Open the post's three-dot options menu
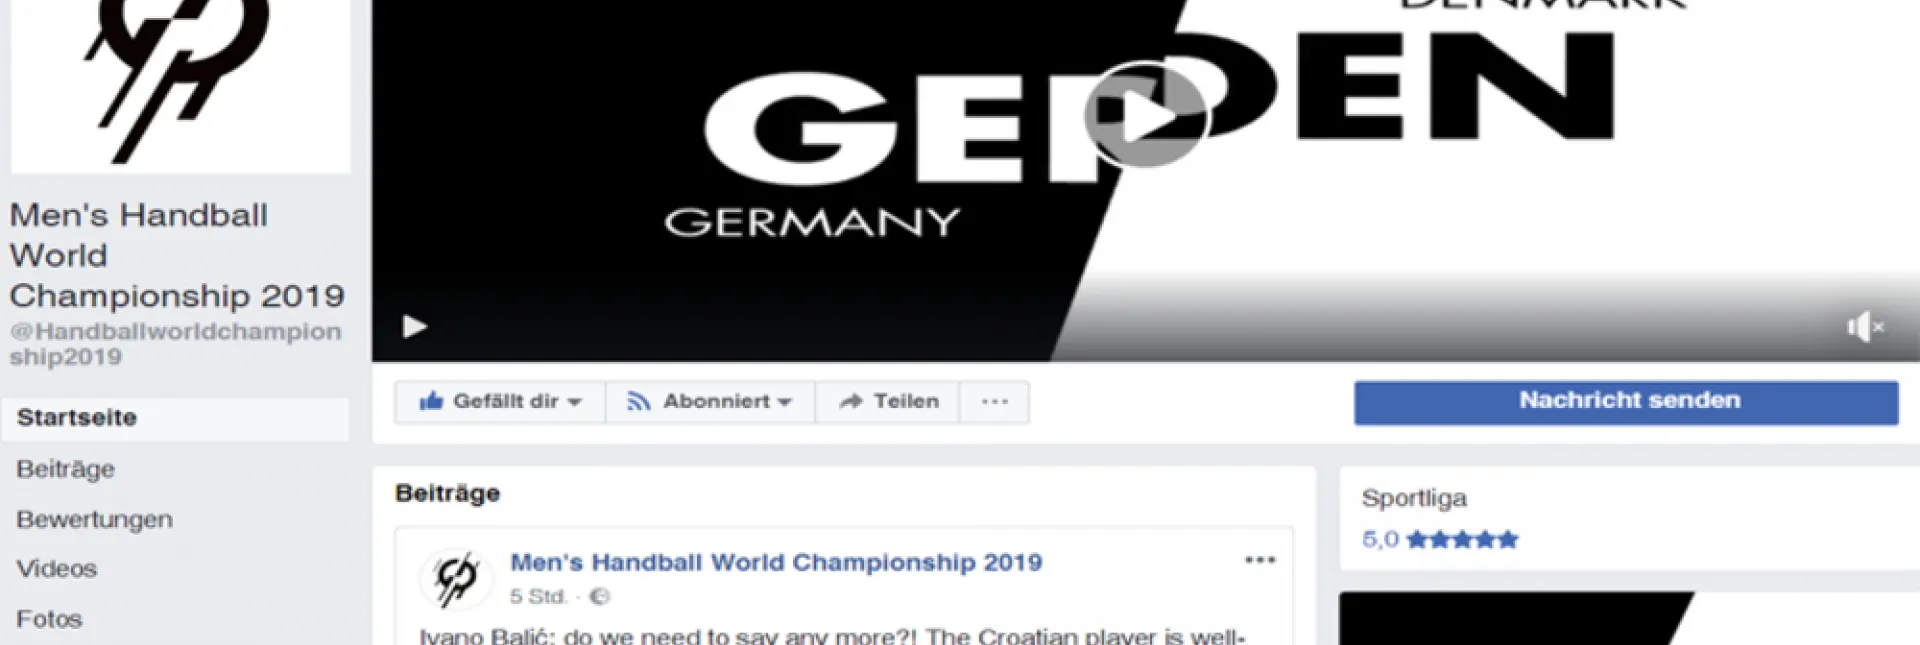The height and width of the screenshot is (645, 1920). pyautogui.click(x=1260, y=560)
